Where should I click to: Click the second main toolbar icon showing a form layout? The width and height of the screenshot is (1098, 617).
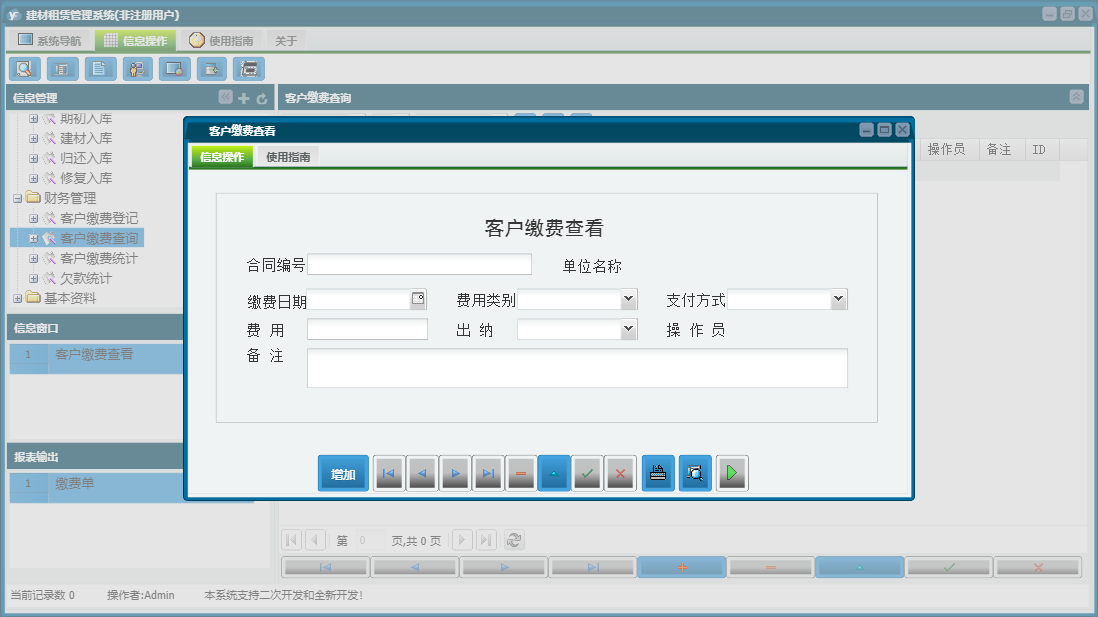click(62, 69)
